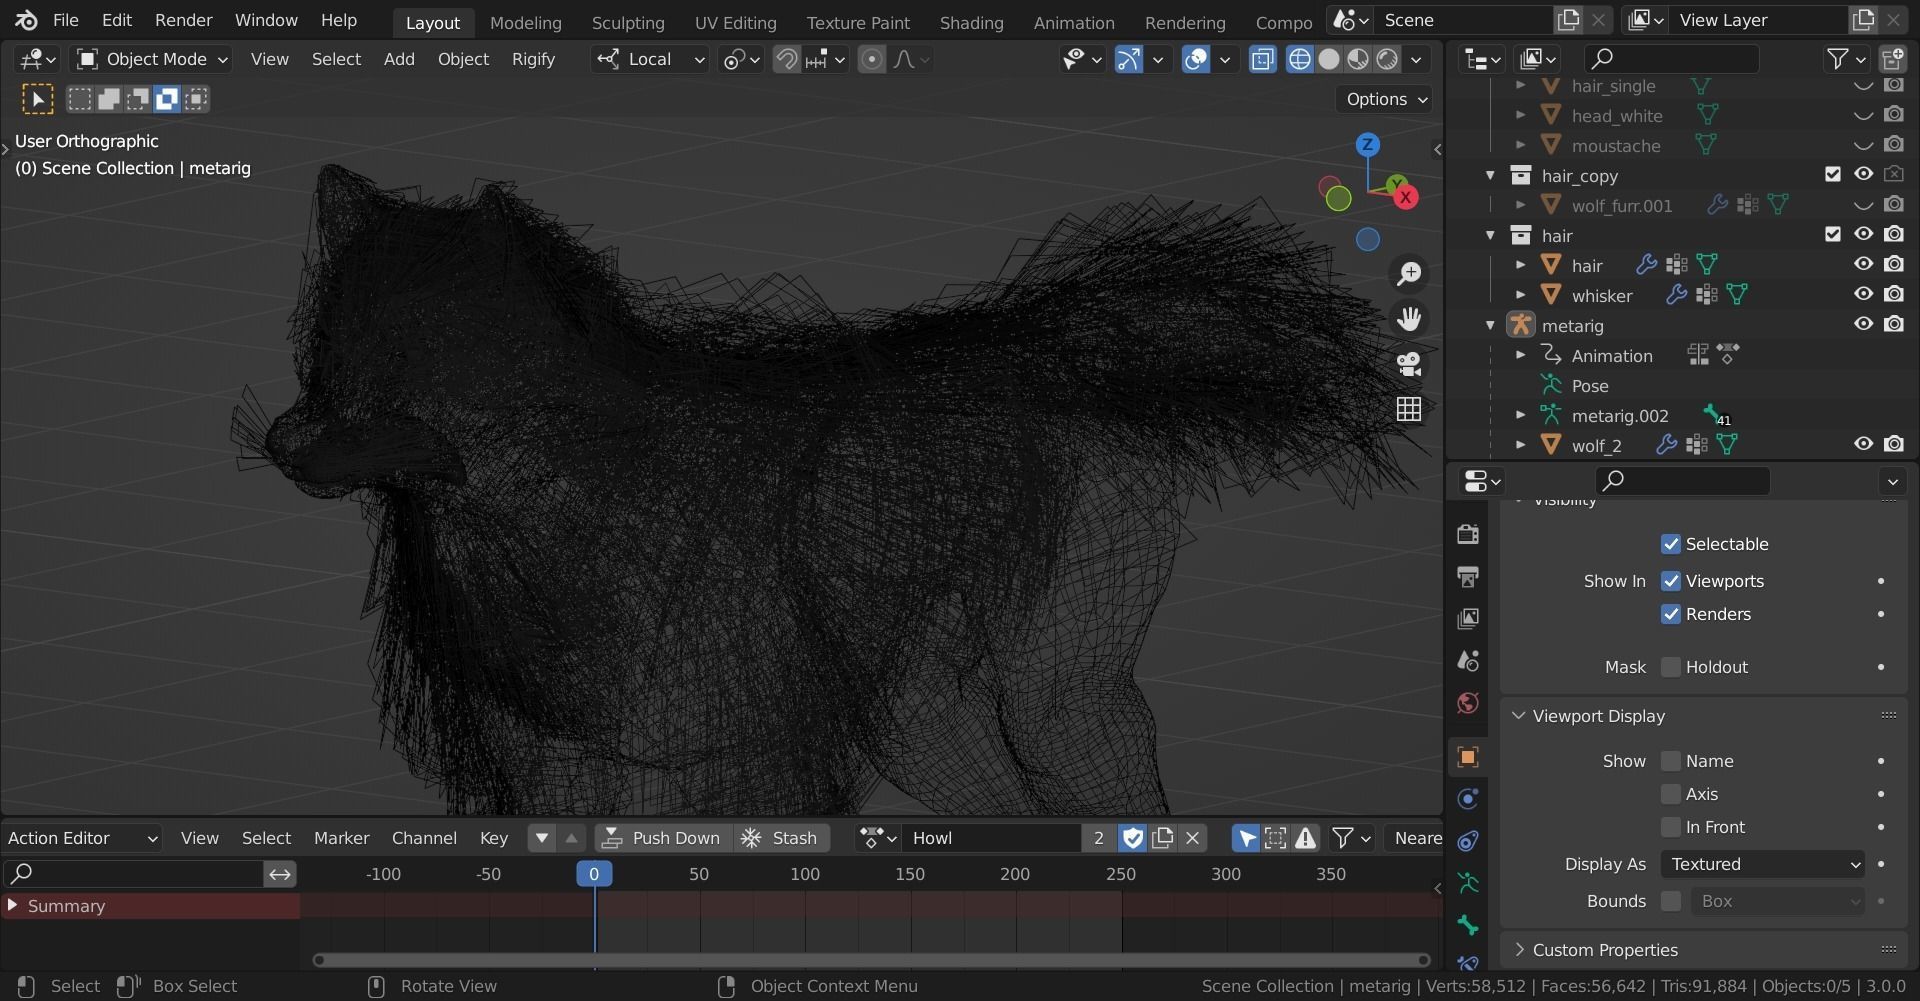
Task: Open the Window menu
Action: click(x=266, y=20)
